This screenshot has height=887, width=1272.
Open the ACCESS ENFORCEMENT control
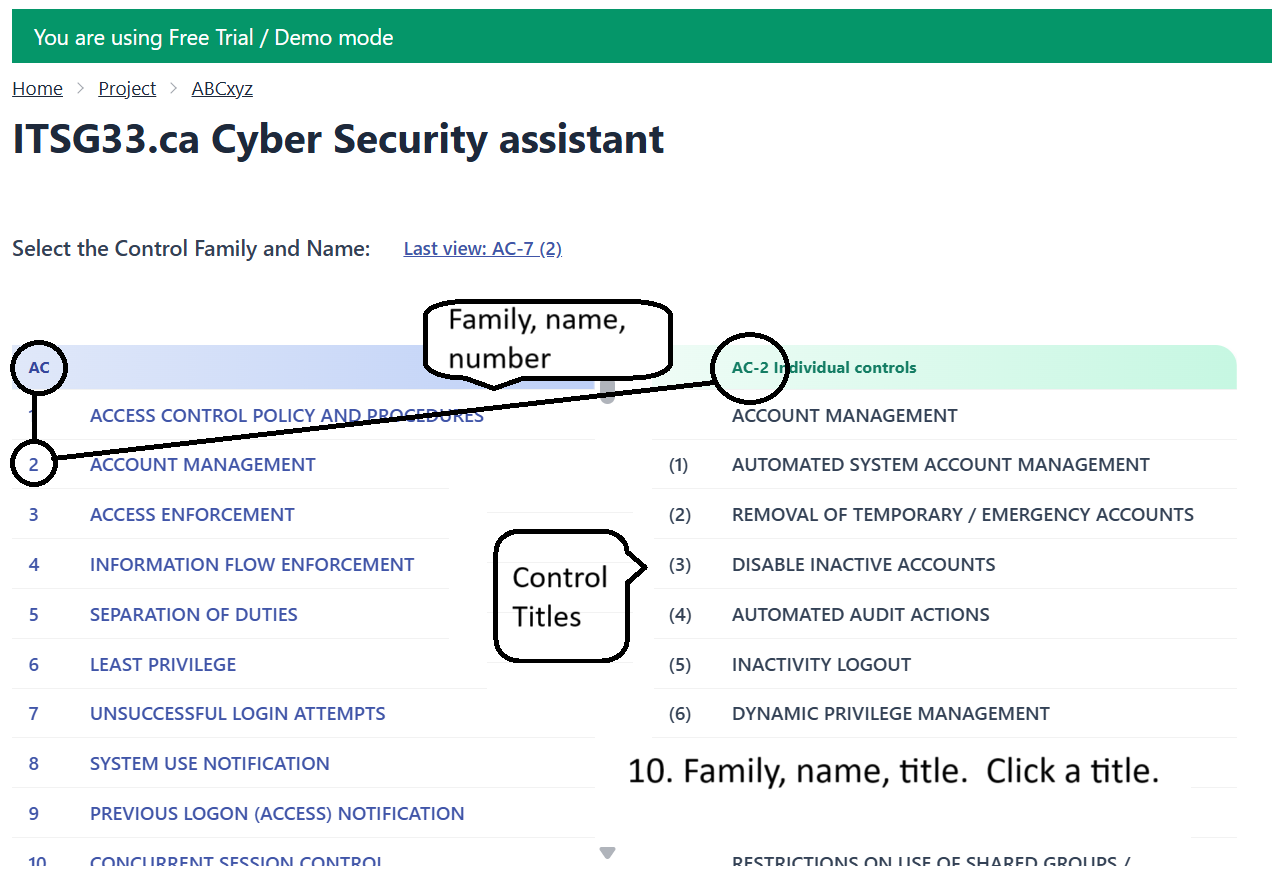pyautogui.click(x=192, y=515)
